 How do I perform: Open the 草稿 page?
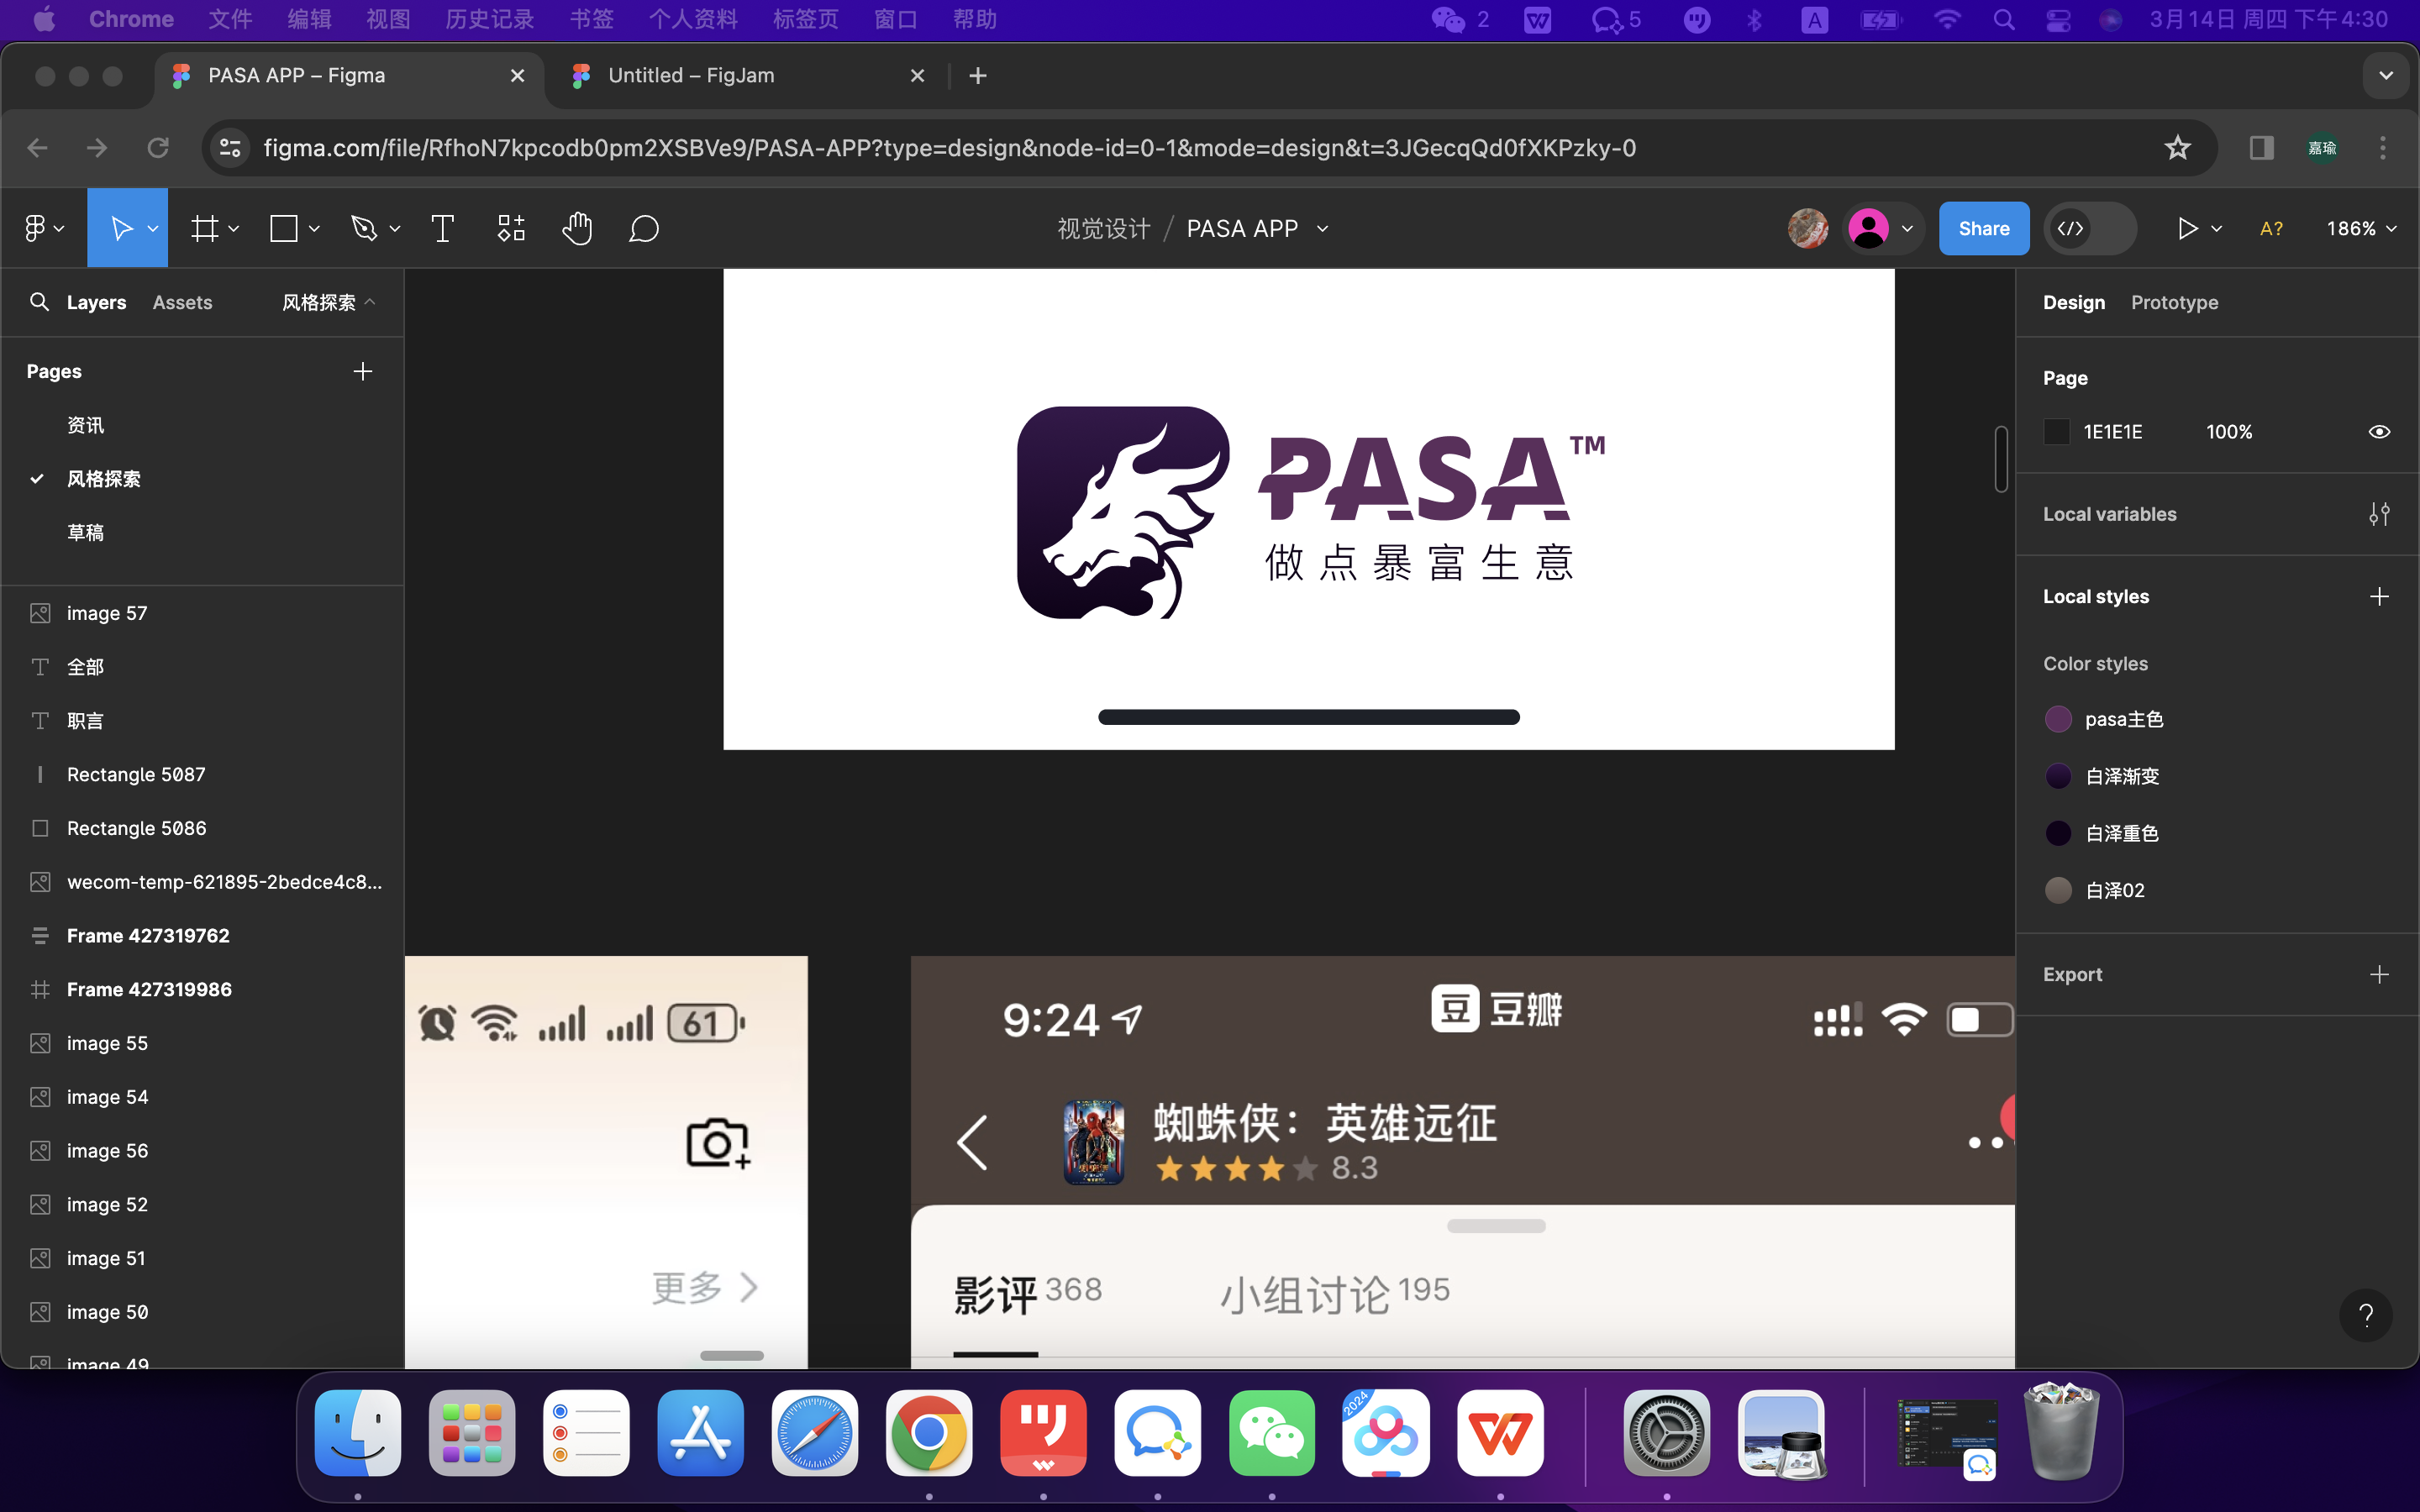point(85,532)
